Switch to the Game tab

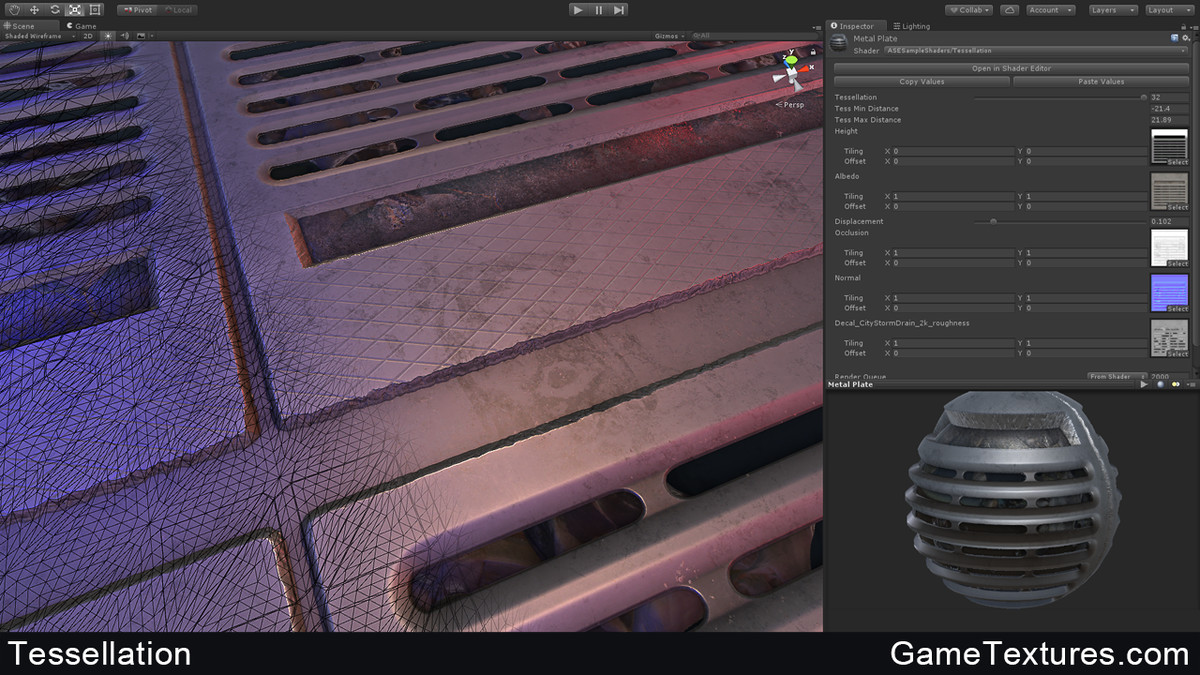[82, 26]
